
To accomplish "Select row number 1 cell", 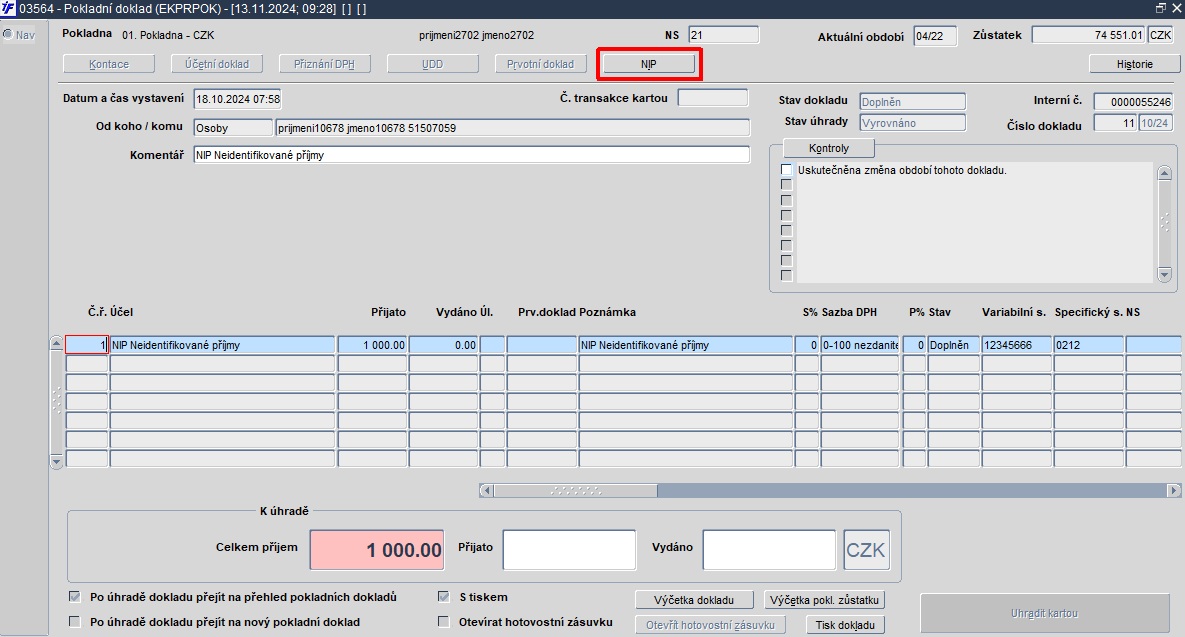I will tap(87, 345).
